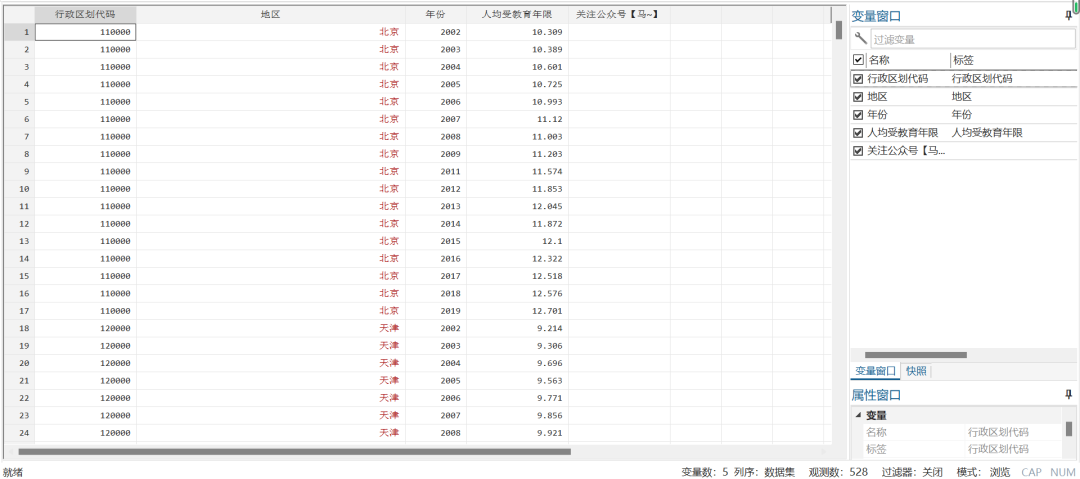
Task: Click 列序: 数据集 in status bar
Action: coord(764,472)
